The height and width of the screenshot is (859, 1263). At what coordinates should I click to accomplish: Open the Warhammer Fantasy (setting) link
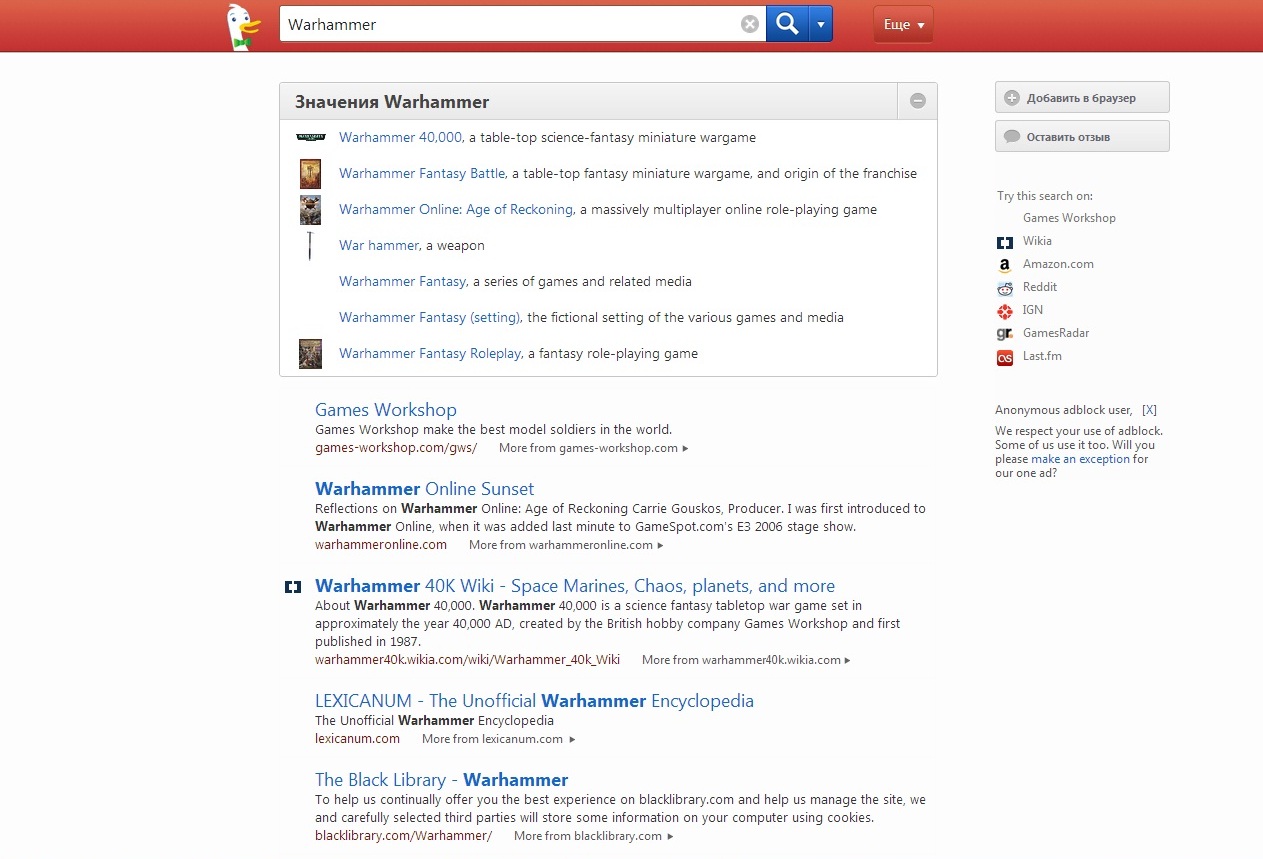tap(429, 318)
